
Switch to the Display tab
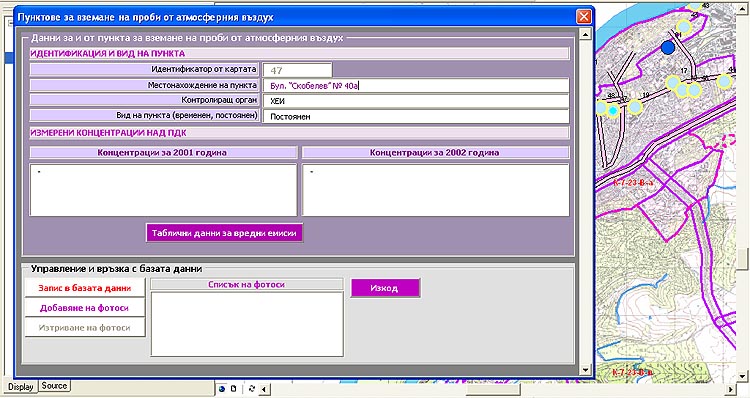(21, 387)
